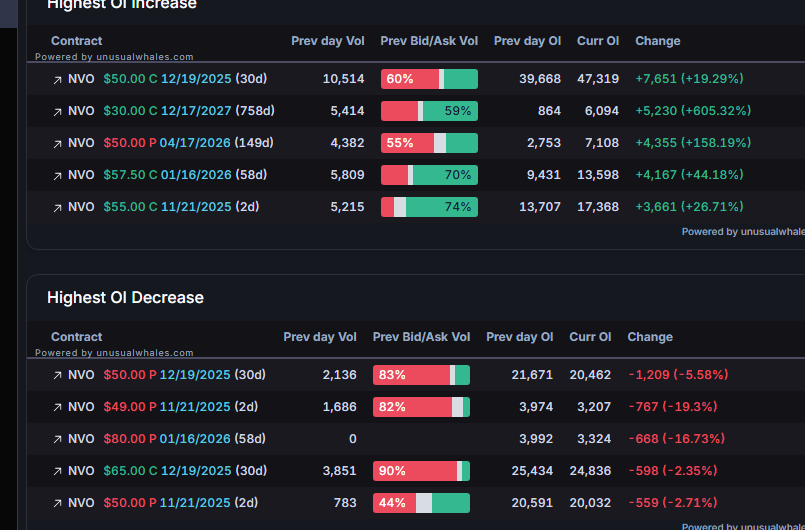Image resolution: width=805 pixels, height=530 pixels.
Task: Click the 6,094 current OI cell
Action: (602, 110)
